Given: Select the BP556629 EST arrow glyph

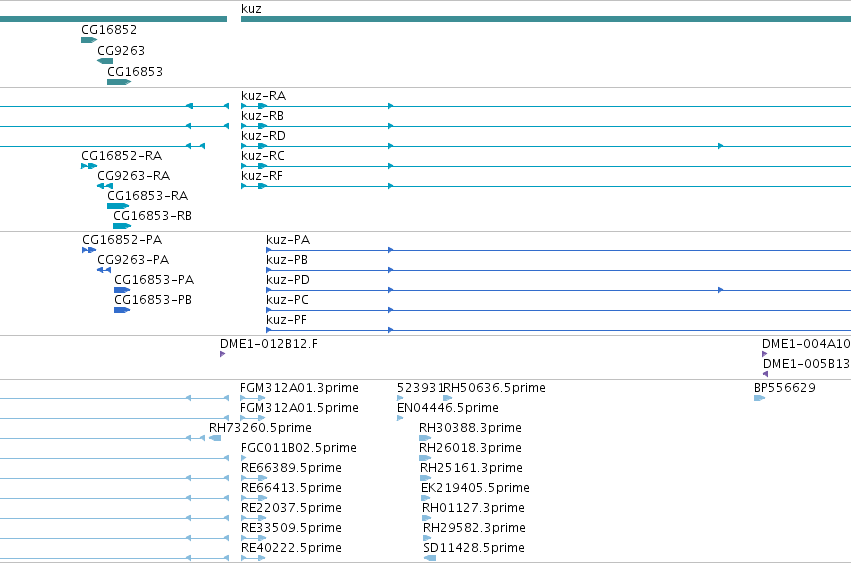Looking at the screenshot, I should coord(759,398).
